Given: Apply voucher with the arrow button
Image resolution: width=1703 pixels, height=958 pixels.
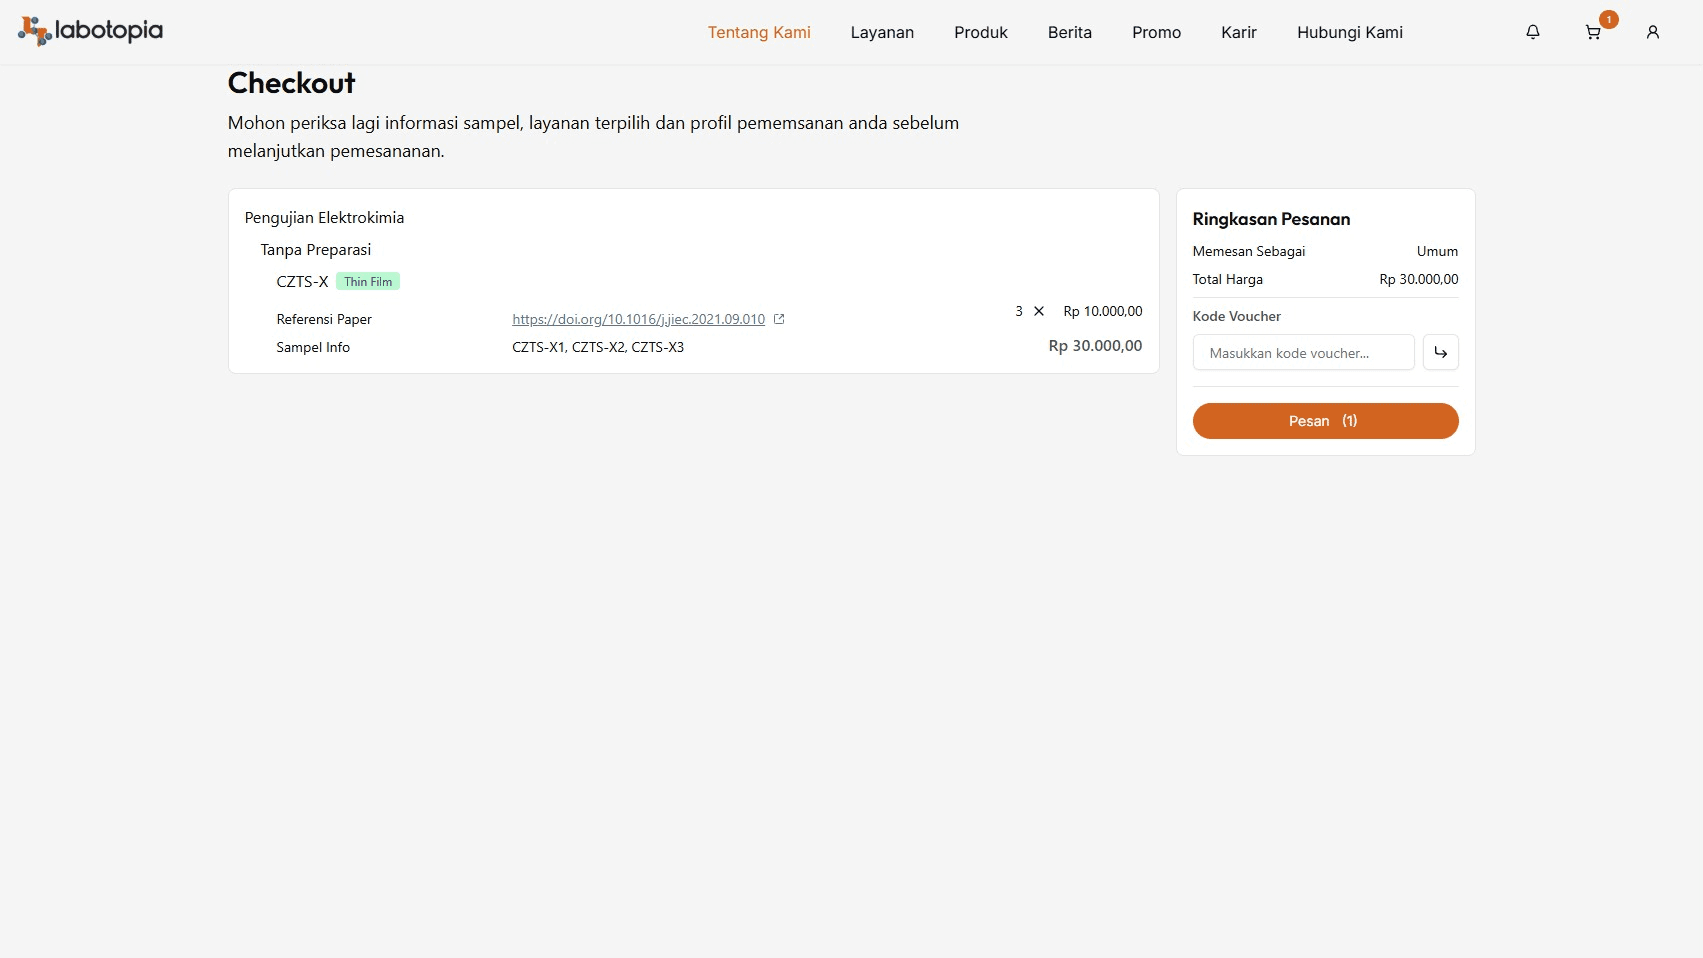Looking at the screenshot, I should click(x=1440, y=352).
